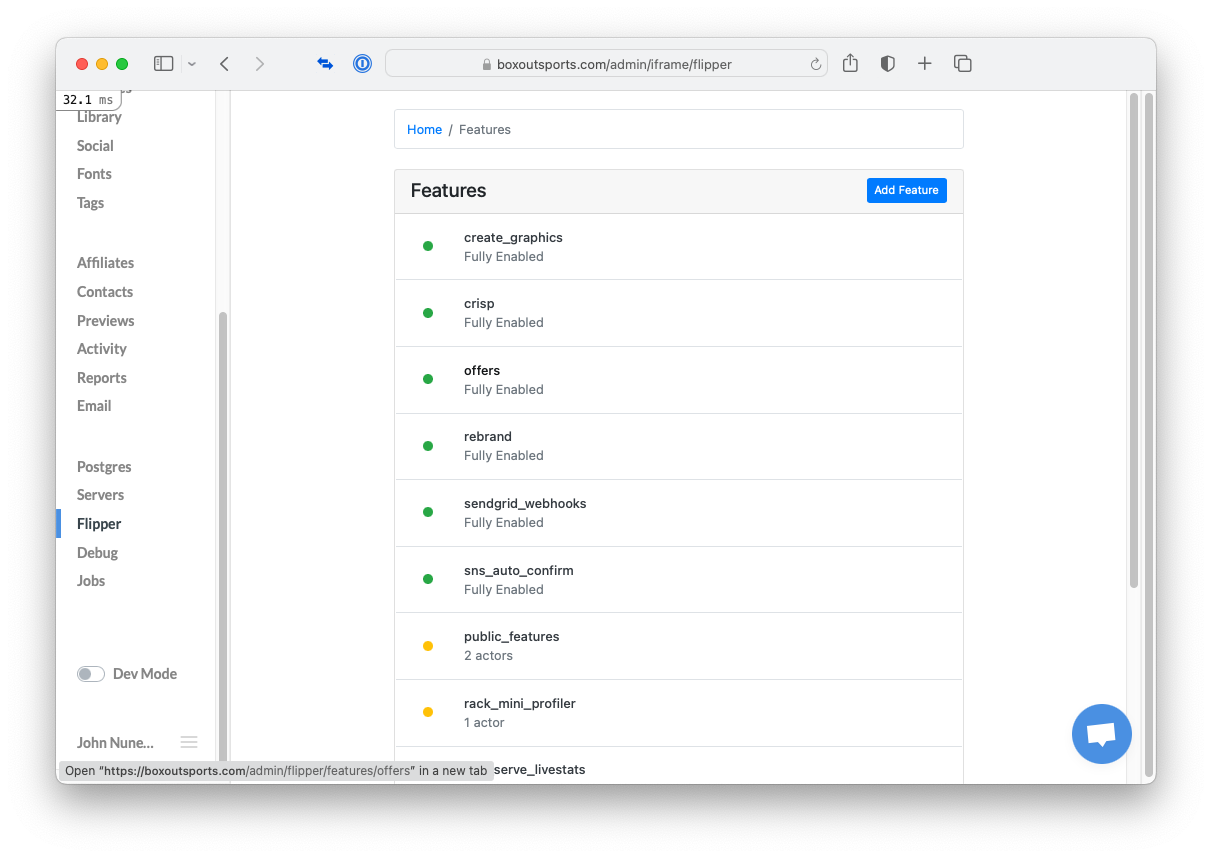
Task: Open Servers in the sidebar
Action: coord(100,495)
